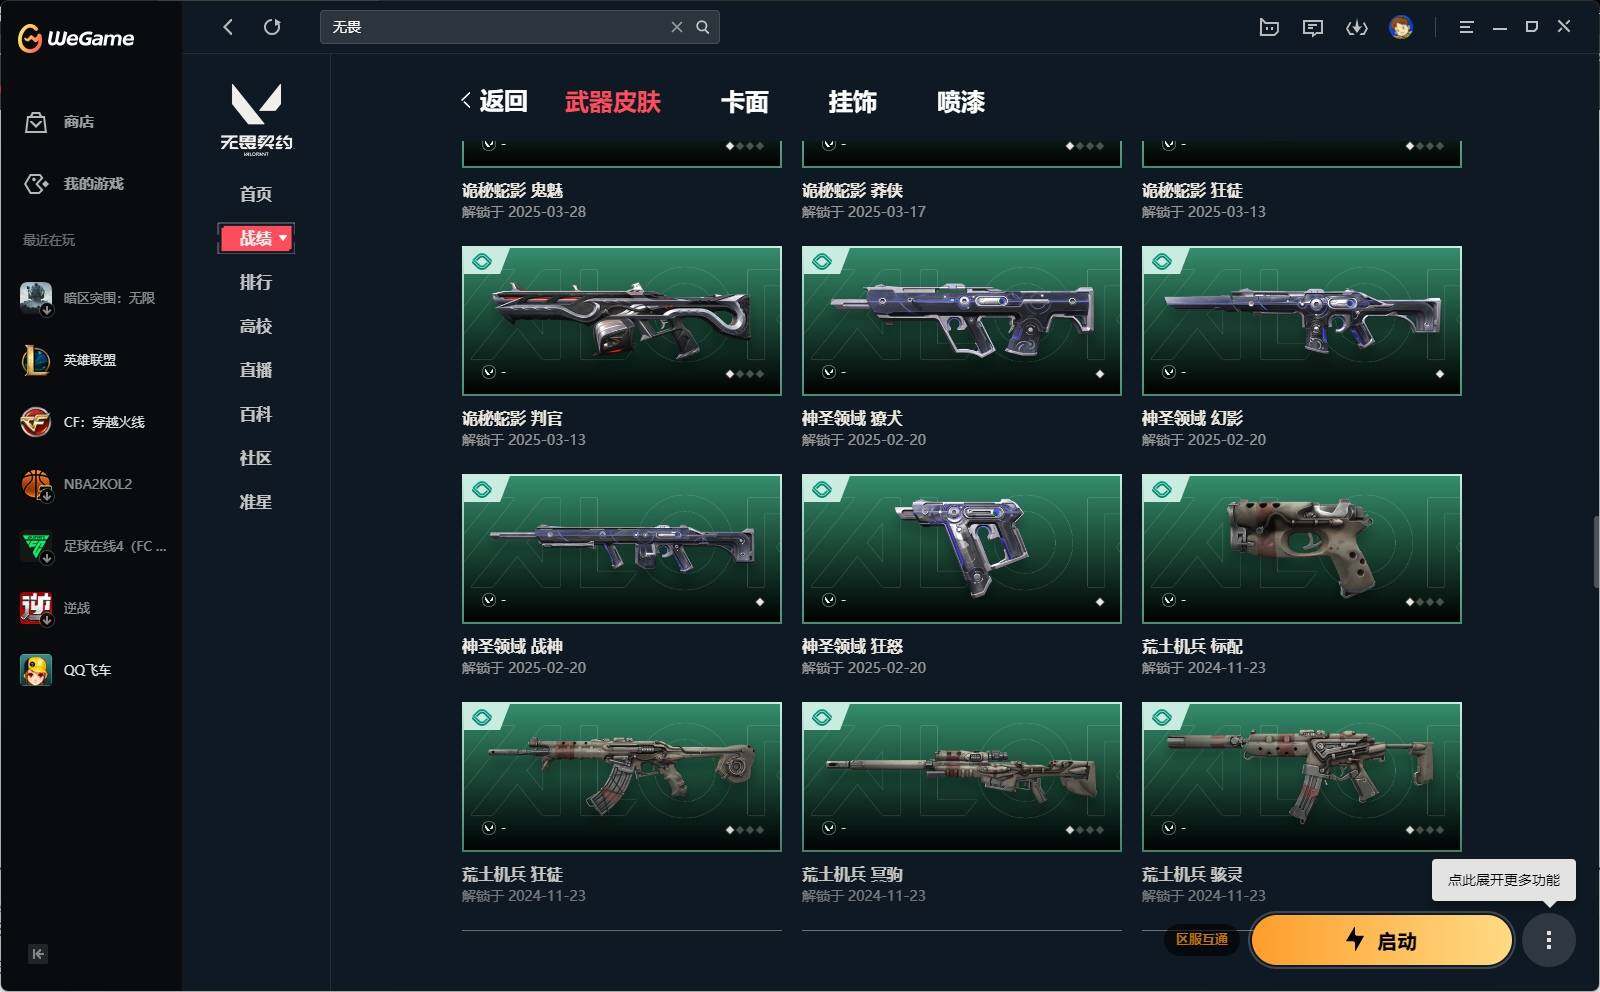Go back with the arrow icon
The width and height of the screenshot is (1600, 992).
228,27
